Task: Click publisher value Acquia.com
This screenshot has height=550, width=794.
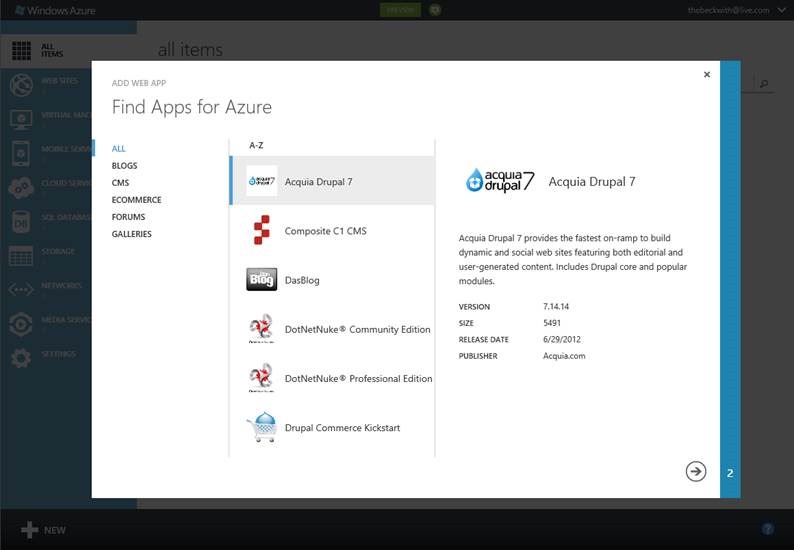Action: pyautogui.click(x=564, y=356)
